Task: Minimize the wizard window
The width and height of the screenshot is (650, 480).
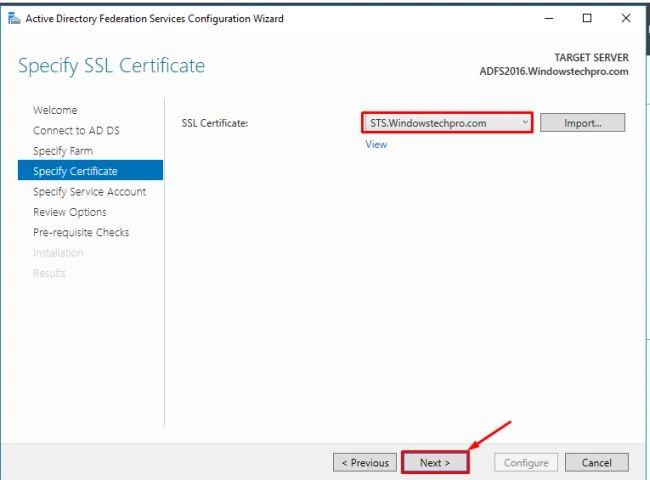Action: 549,18
